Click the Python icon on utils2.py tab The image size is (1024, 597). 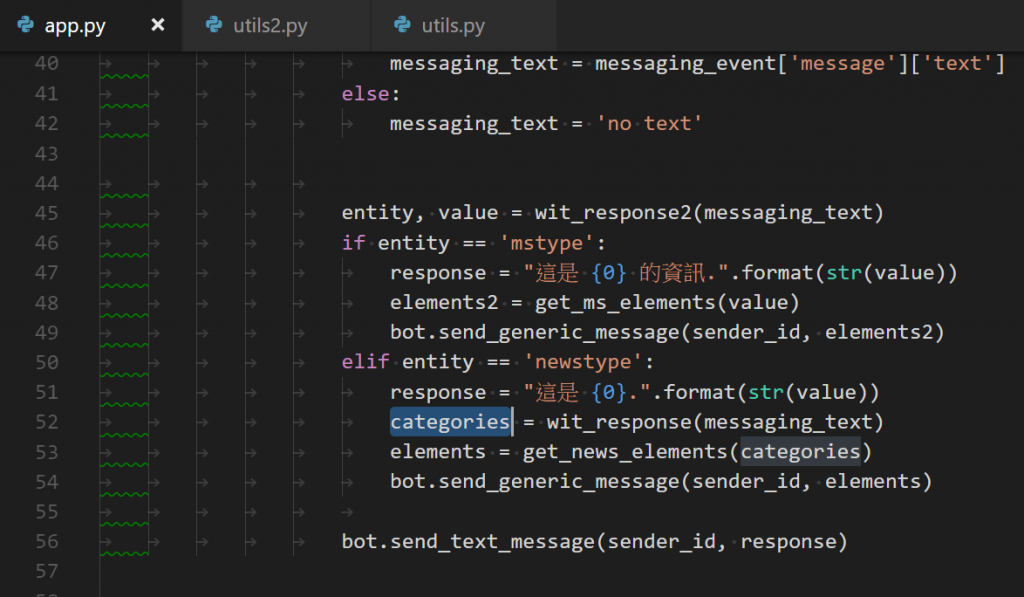pos(214,25)
